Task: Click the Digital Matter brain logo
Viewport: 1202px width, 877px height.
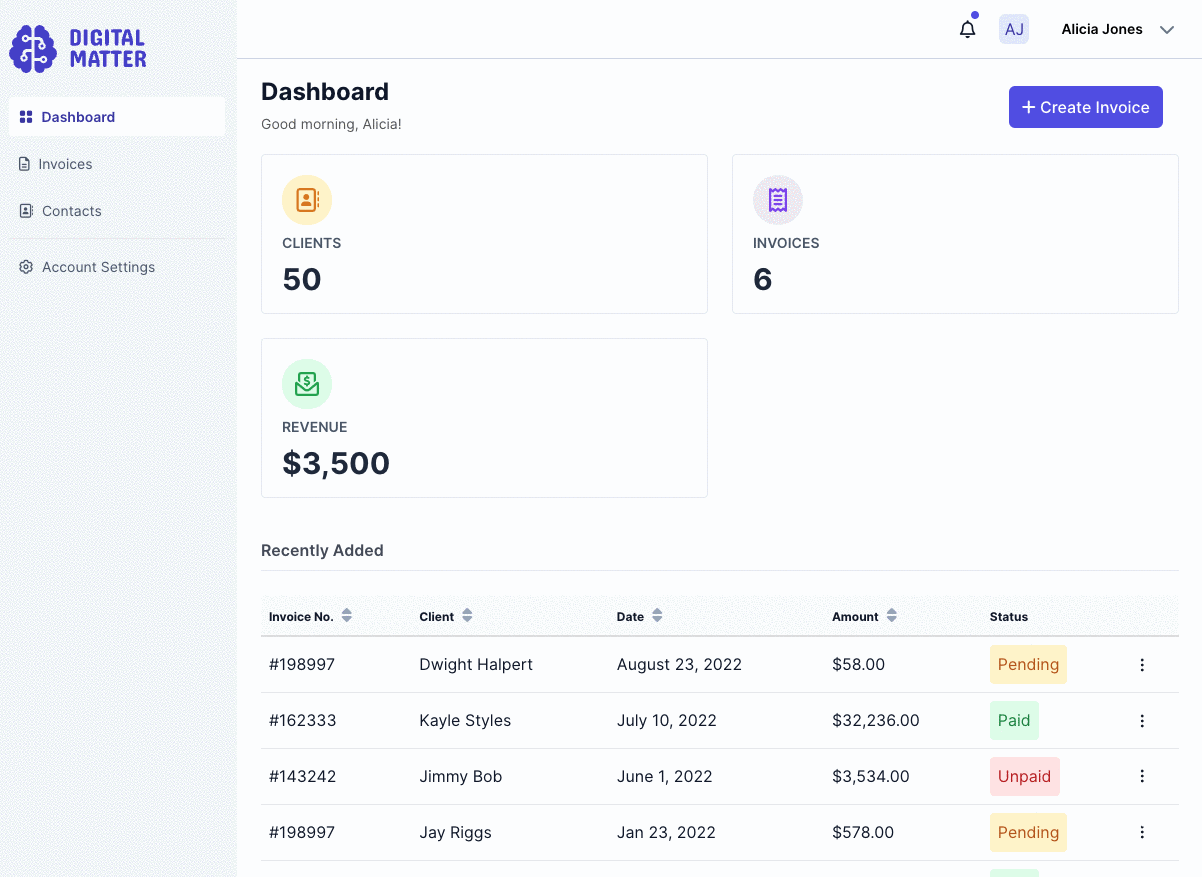Action: 33,49
